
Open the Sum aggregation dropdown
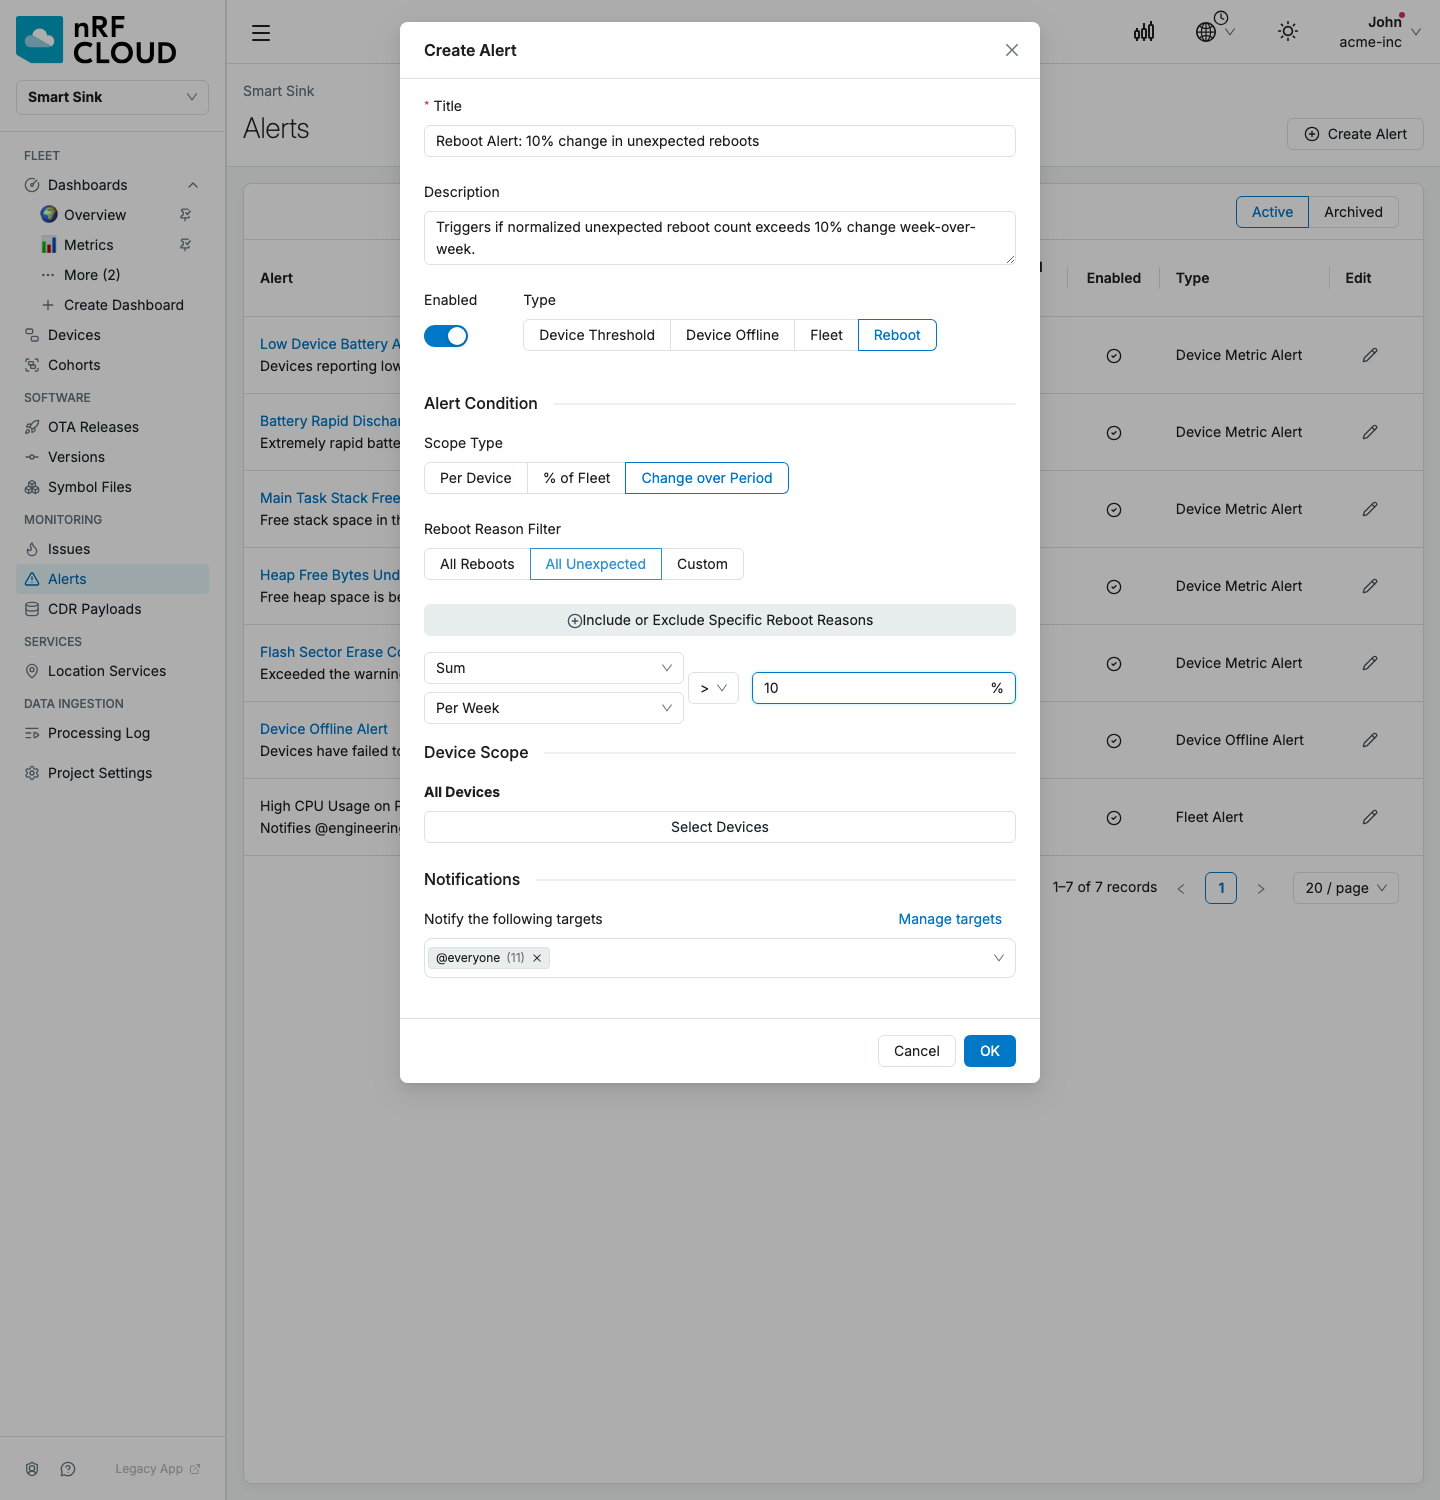click(x=554, y=668)
